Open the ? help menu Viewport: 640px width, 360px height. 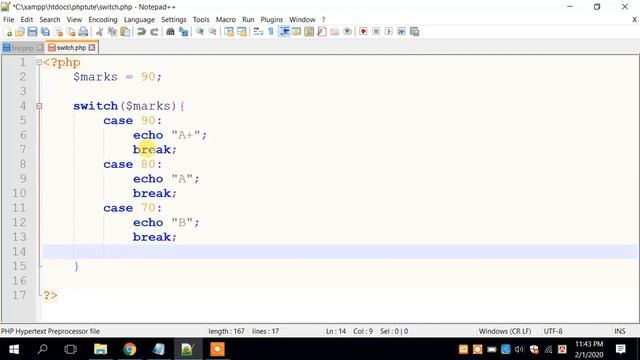(x=323, y=20)
